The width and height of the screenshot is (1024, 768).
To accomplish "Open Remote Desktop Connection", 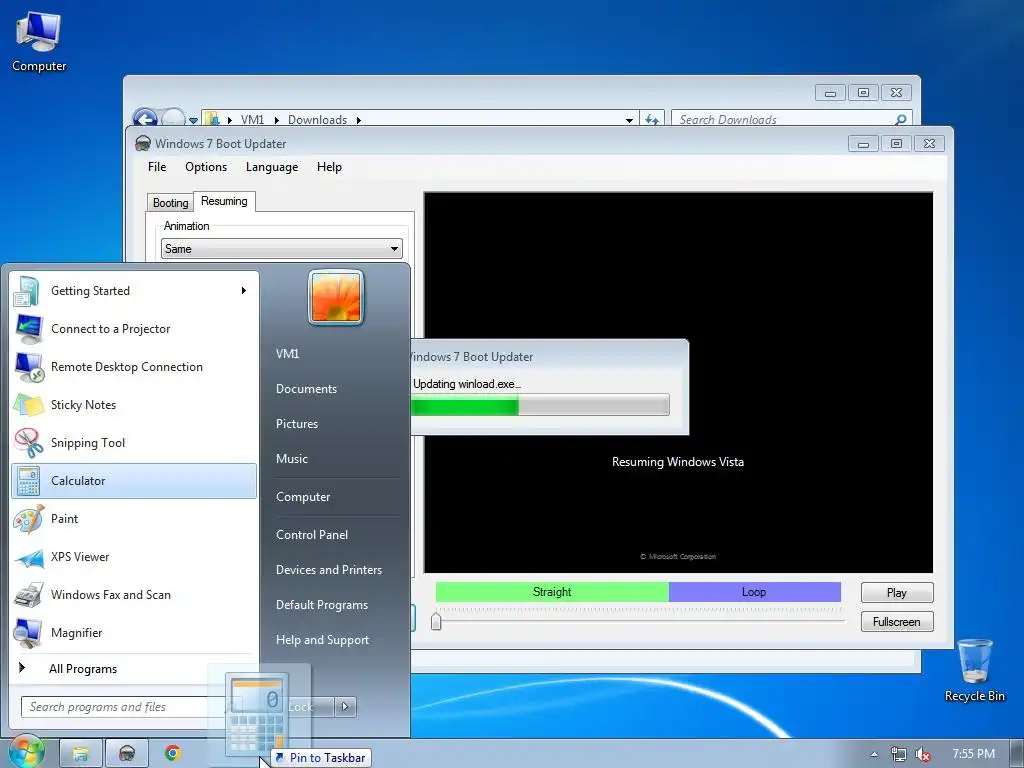I will (134, 366).
